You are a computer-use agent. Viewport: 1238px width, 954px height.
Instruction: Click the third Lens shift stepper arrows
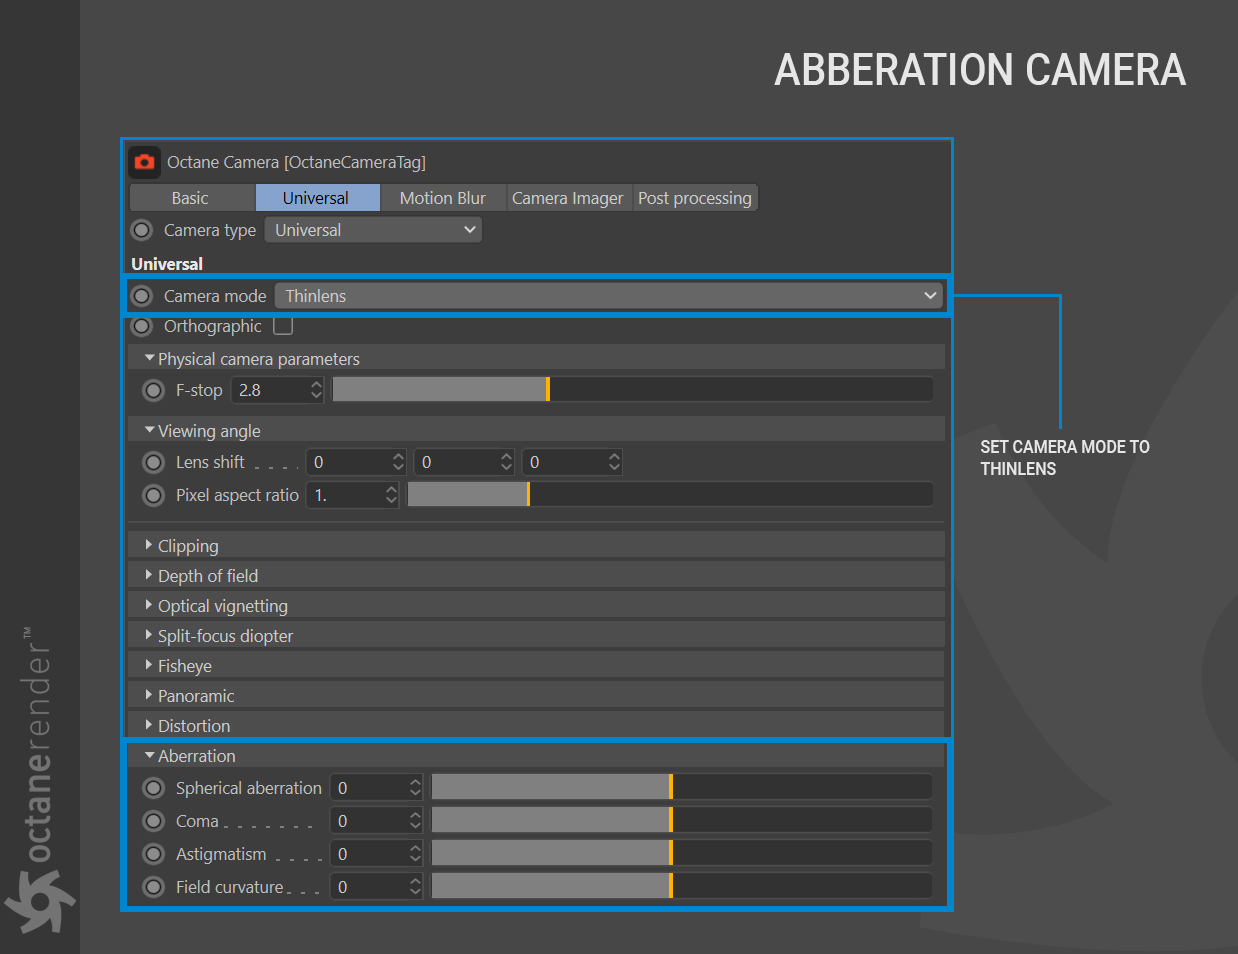tap(614, 462)
